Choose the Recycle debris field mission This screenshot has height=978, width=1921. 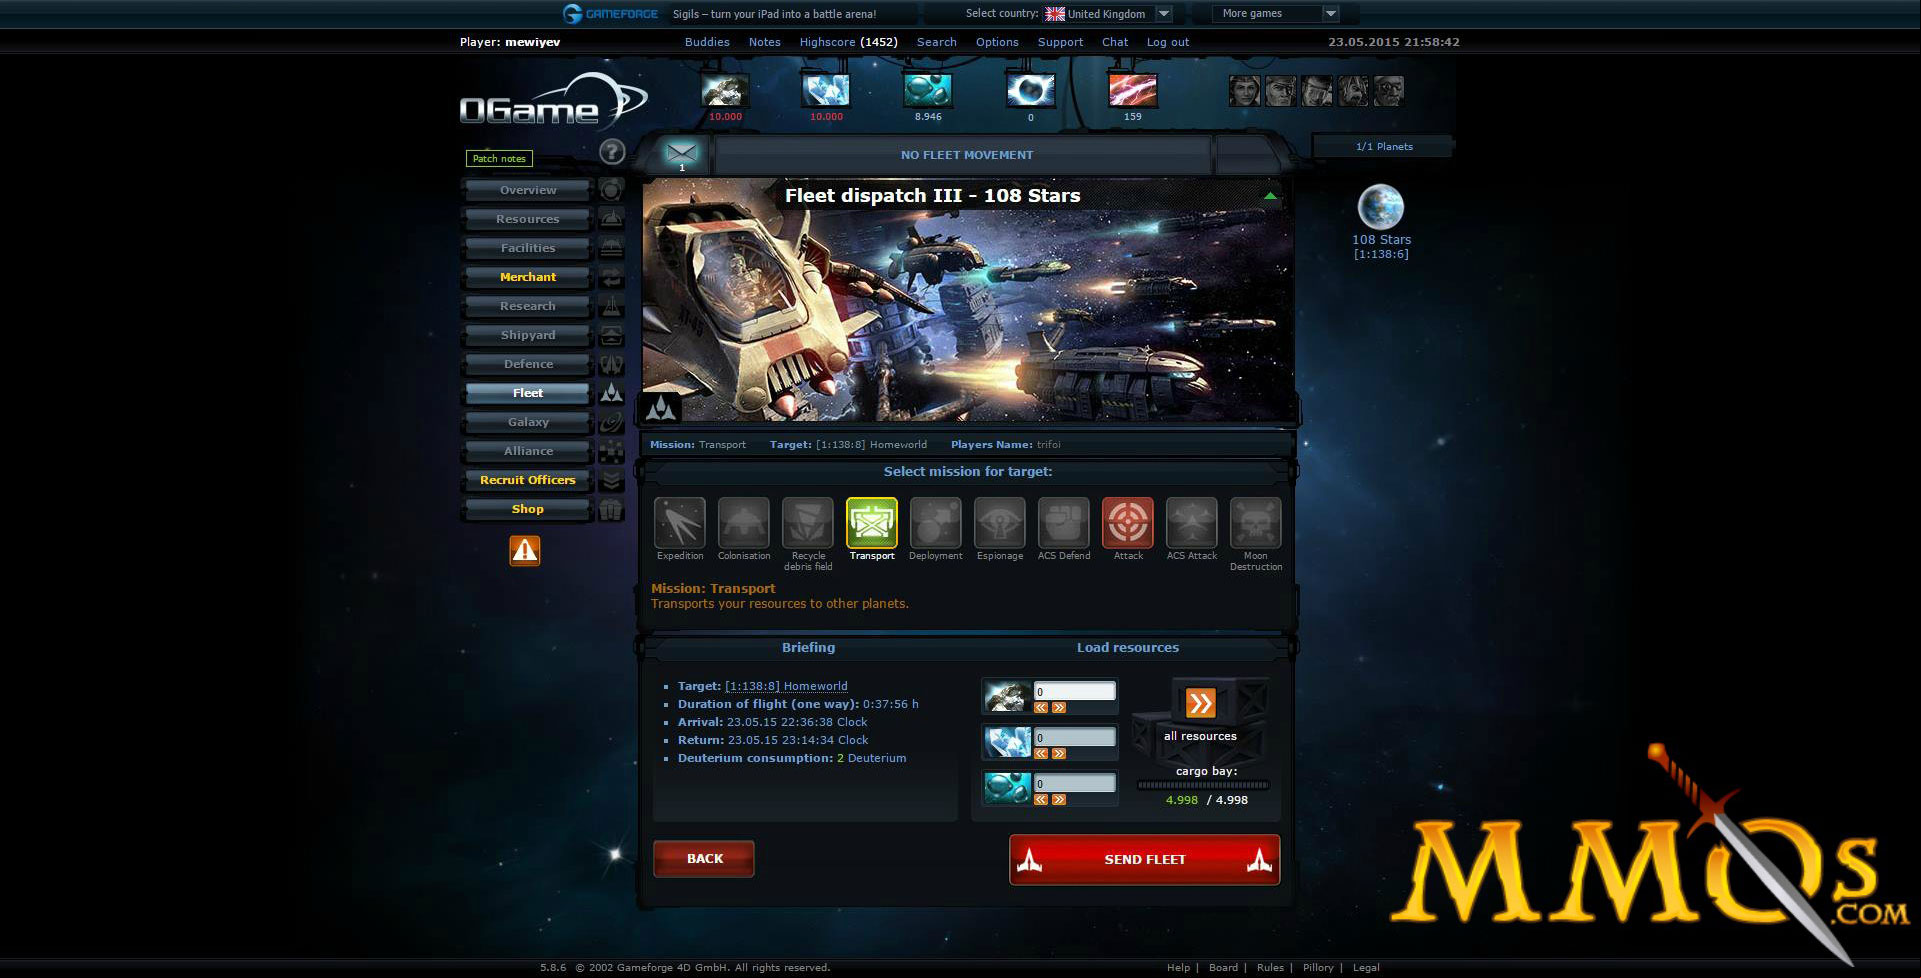tap(808, 522)
